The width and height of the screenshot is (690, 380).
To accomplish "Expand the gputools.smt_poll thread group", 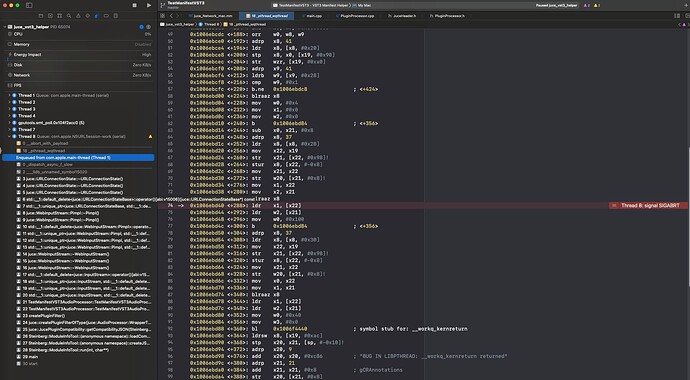I will (x=9, y=123).
